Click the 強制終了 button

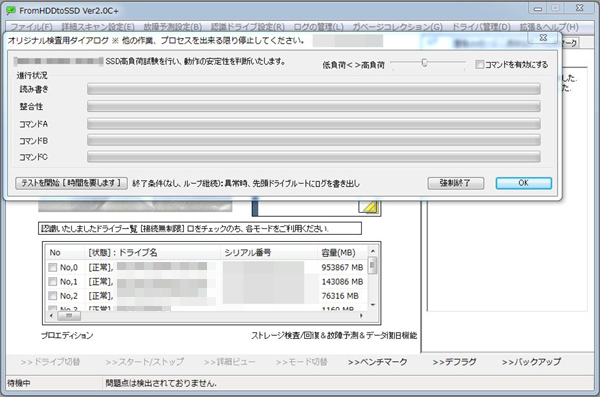click(455, 183)
